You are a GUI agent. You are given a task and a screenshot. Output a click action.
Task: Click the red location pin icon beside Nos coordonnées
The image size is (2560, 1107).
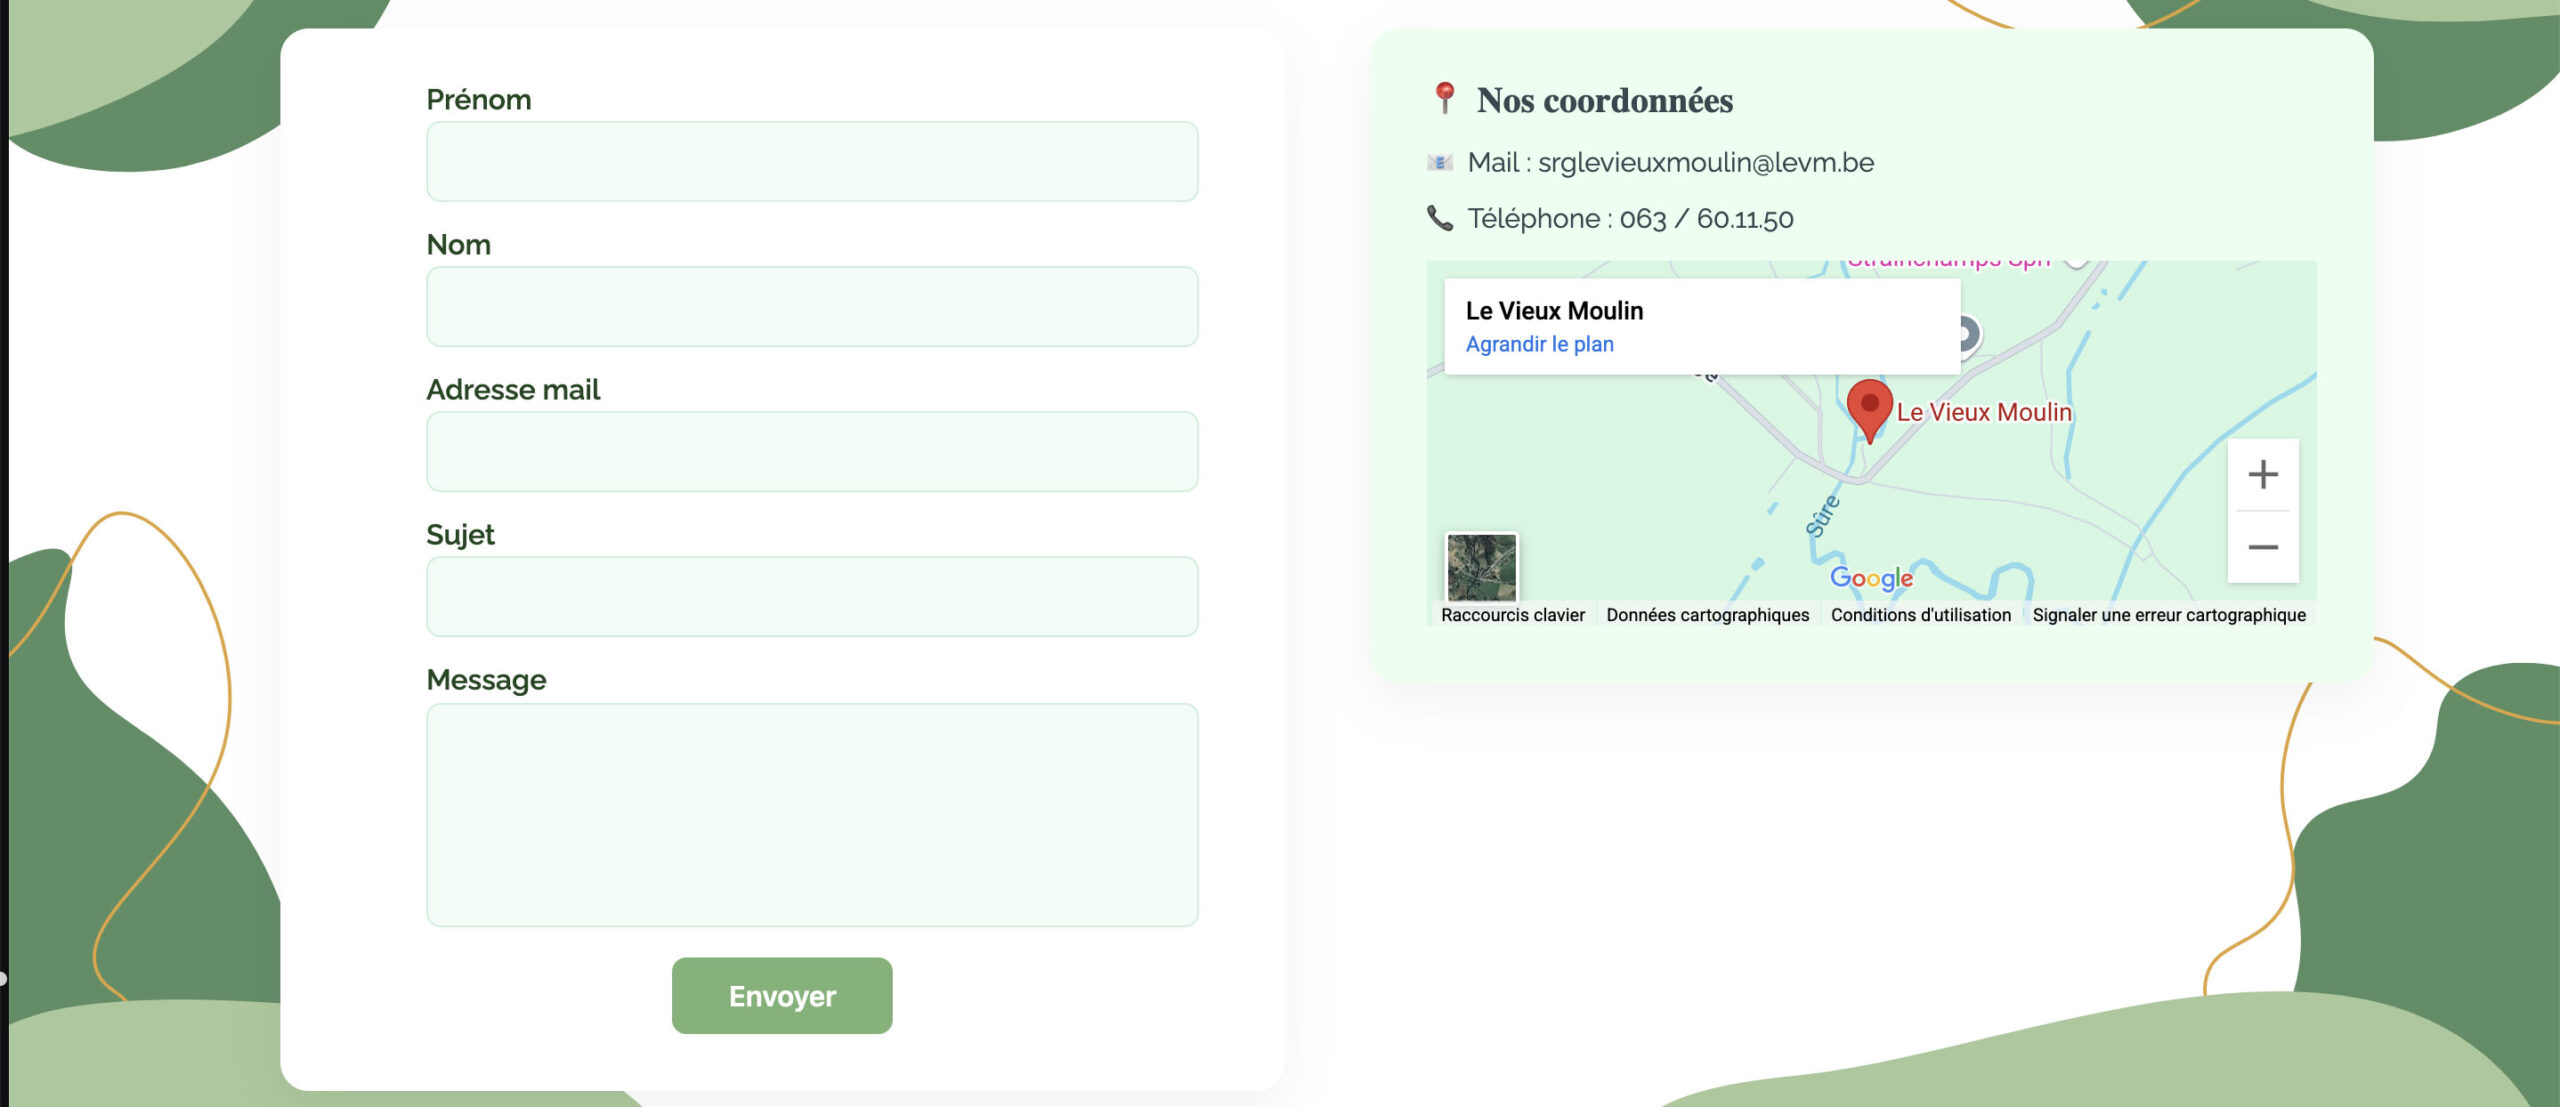[1443, 98]
